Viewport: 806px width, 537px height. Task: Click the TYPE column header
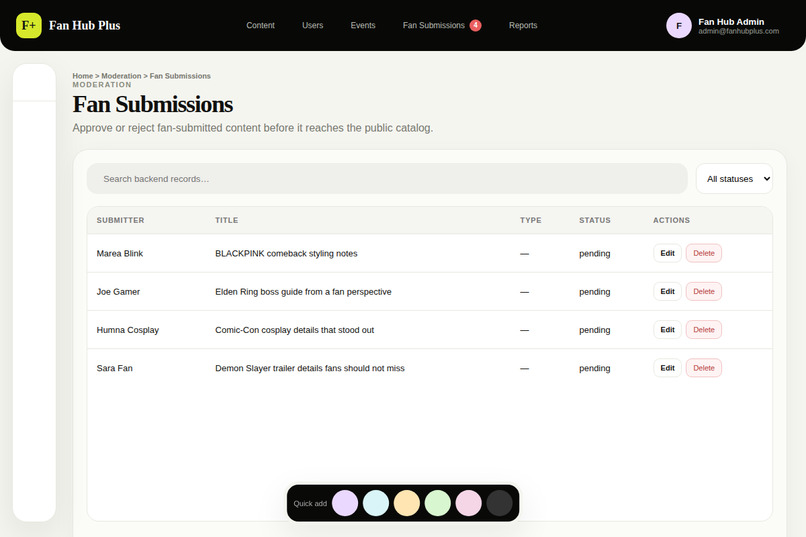(x=530, y=220)
